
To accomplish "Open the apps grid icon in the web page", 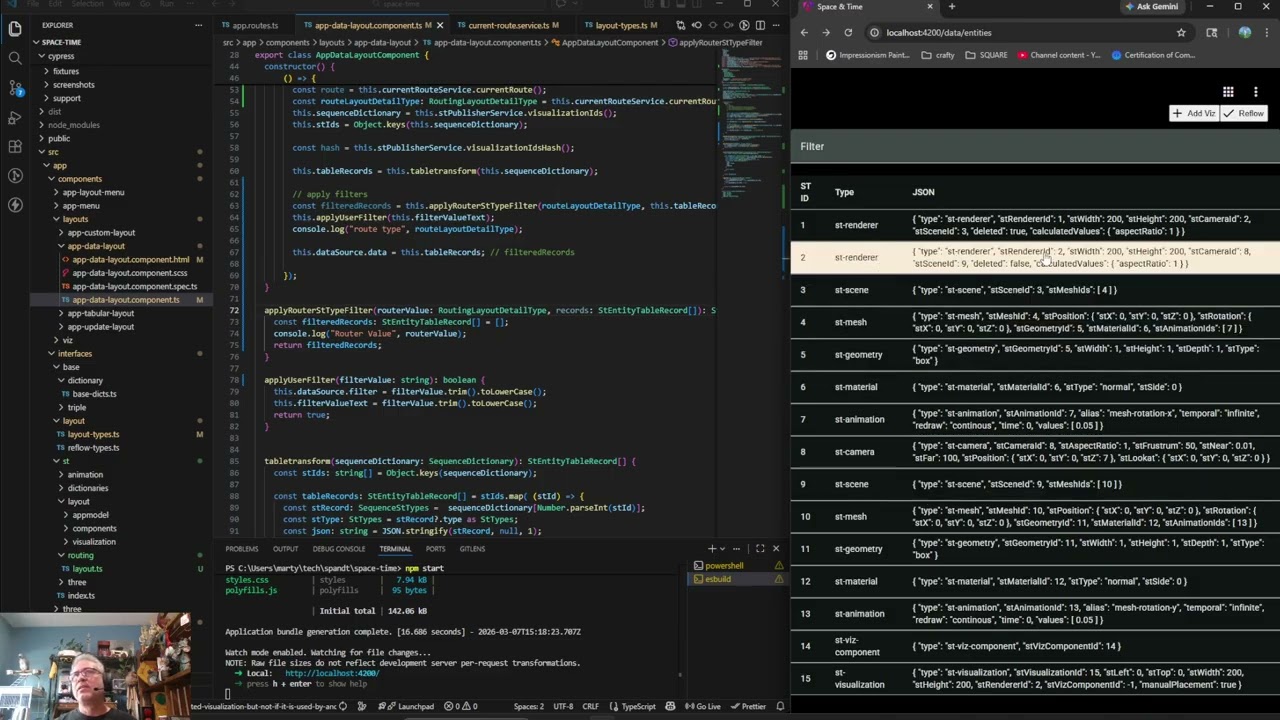I will (x=1228, y=92).
